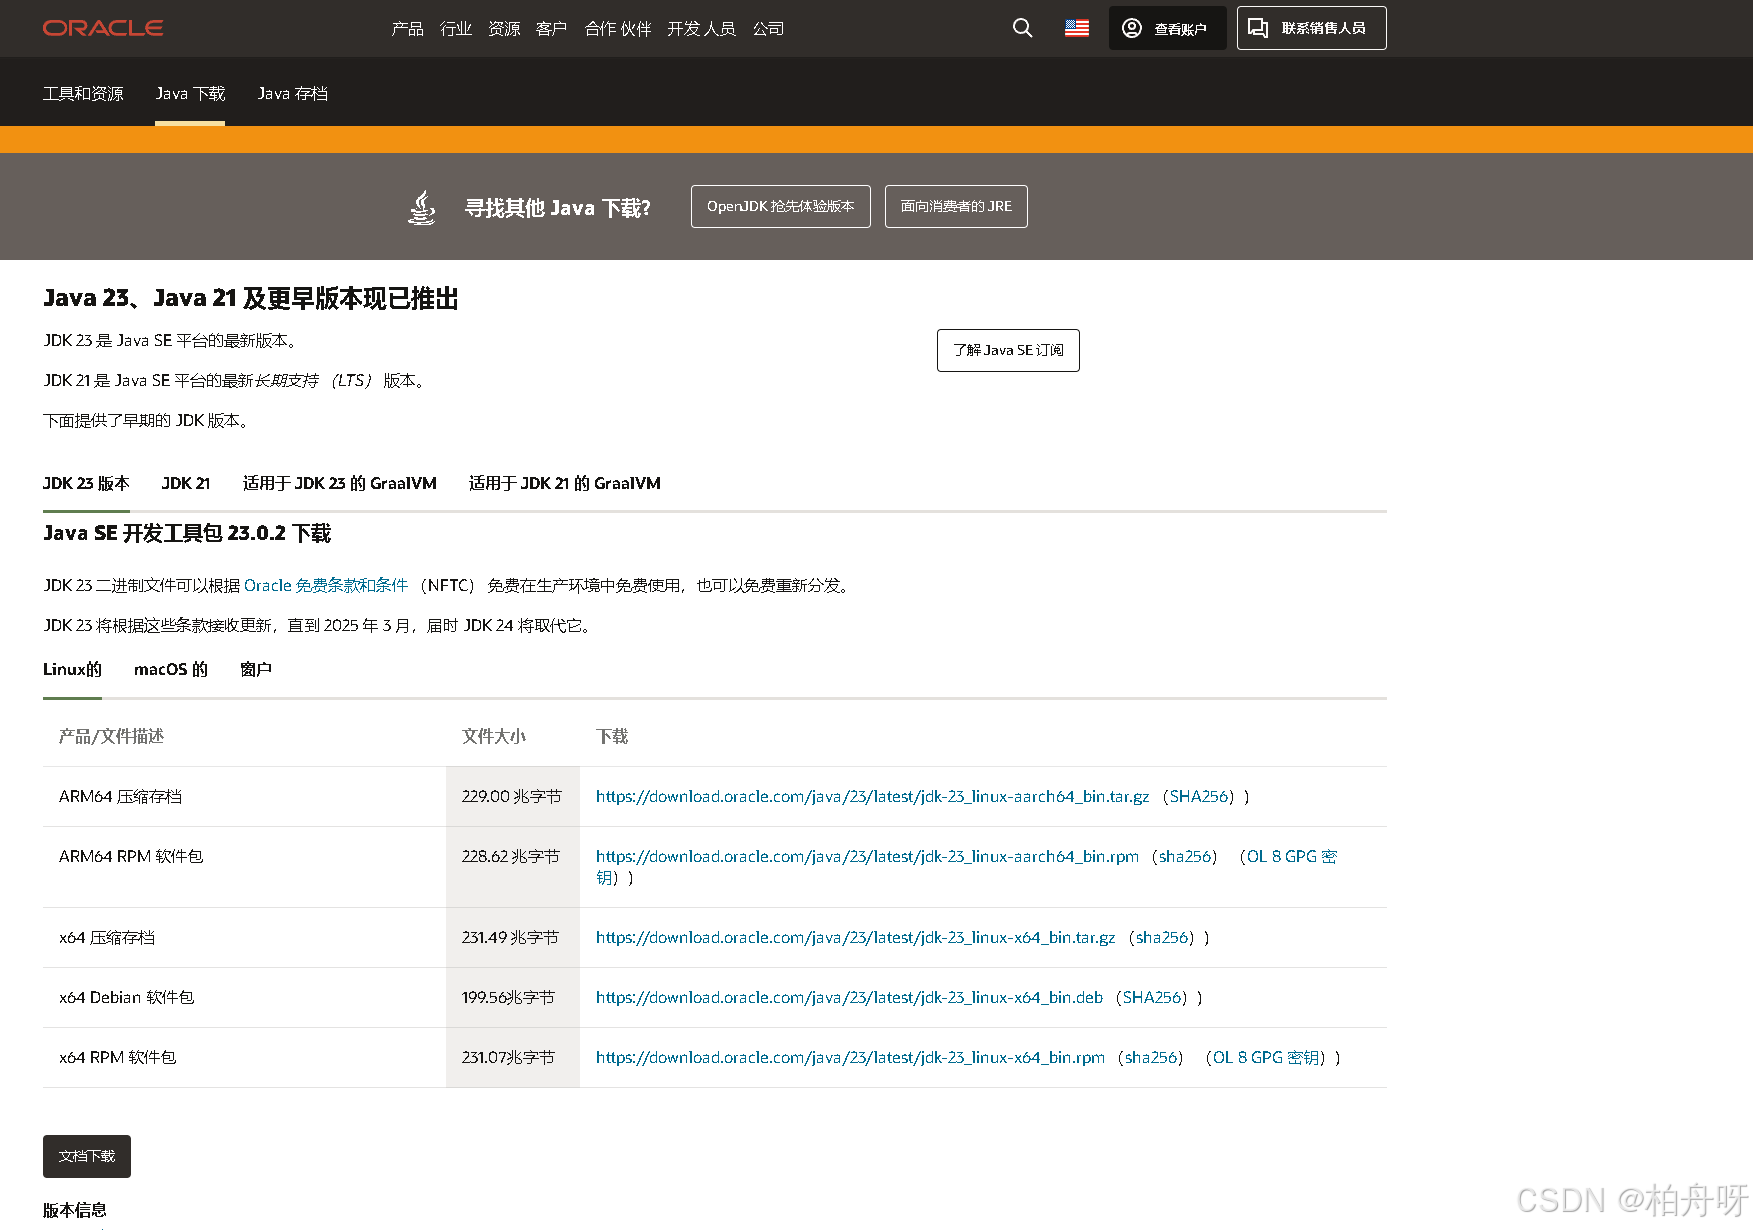Select the Java 下载 tab
This screenshot has width=1753, height=1230.
(190, 93)
